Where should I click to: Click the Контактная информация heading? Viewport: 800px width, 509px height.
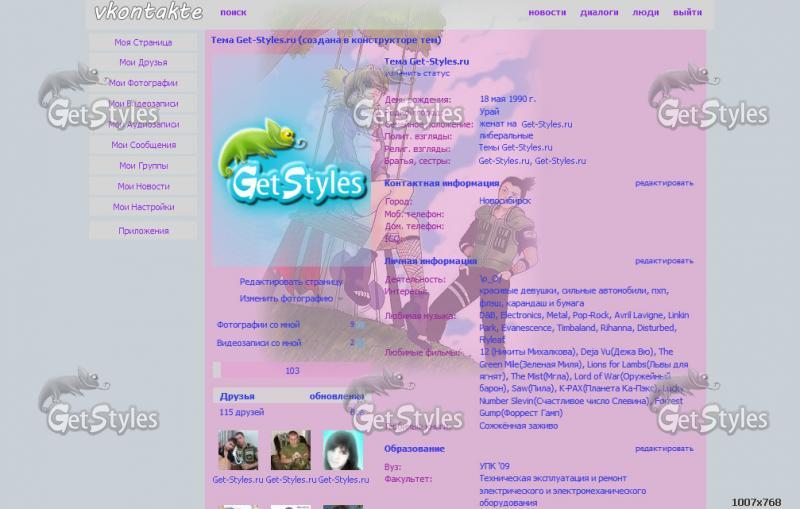(441, 183)
